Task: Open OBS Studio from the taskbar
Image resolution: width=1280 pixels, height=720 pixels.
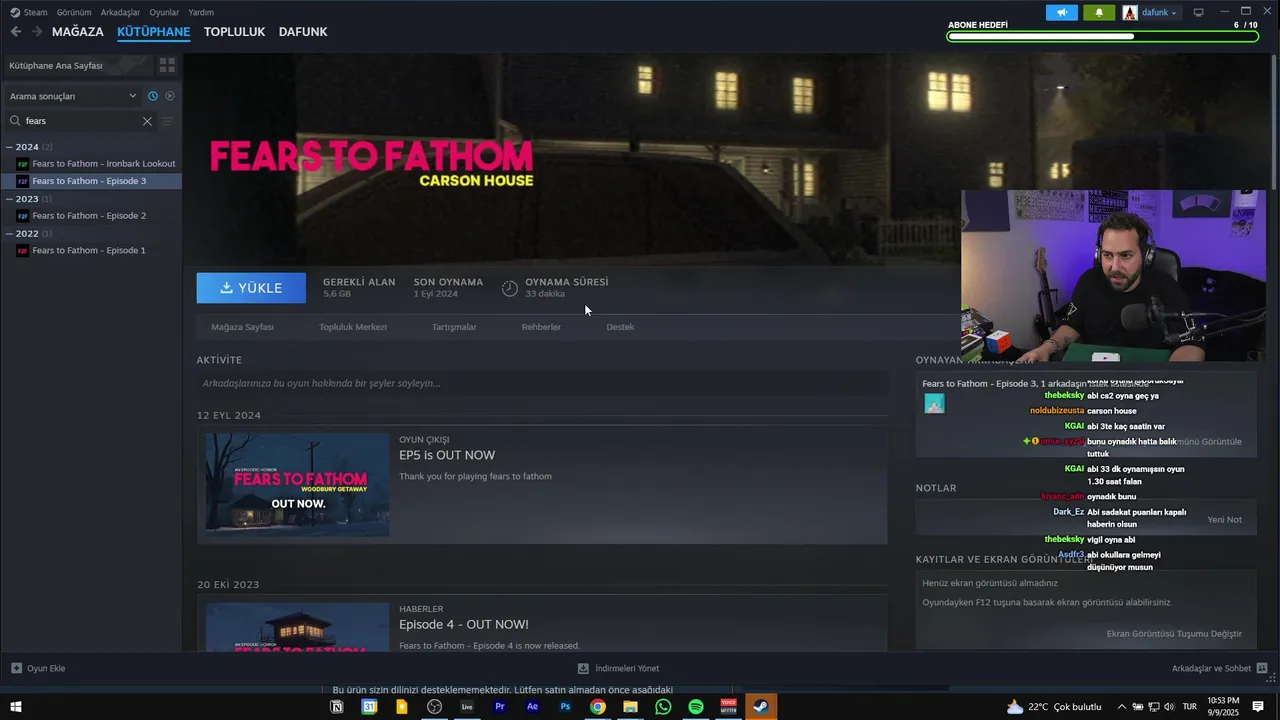Action: 434,707
